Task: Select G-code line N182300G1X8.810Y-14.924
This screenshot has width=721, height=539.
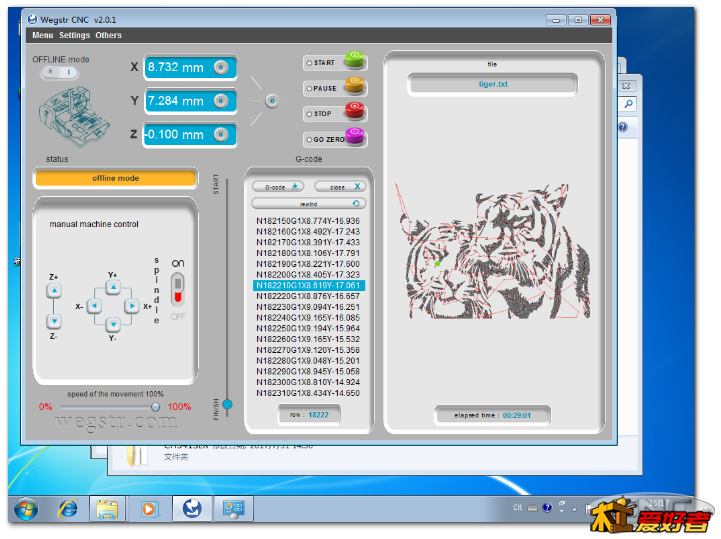Action: (x=308, y=382)
